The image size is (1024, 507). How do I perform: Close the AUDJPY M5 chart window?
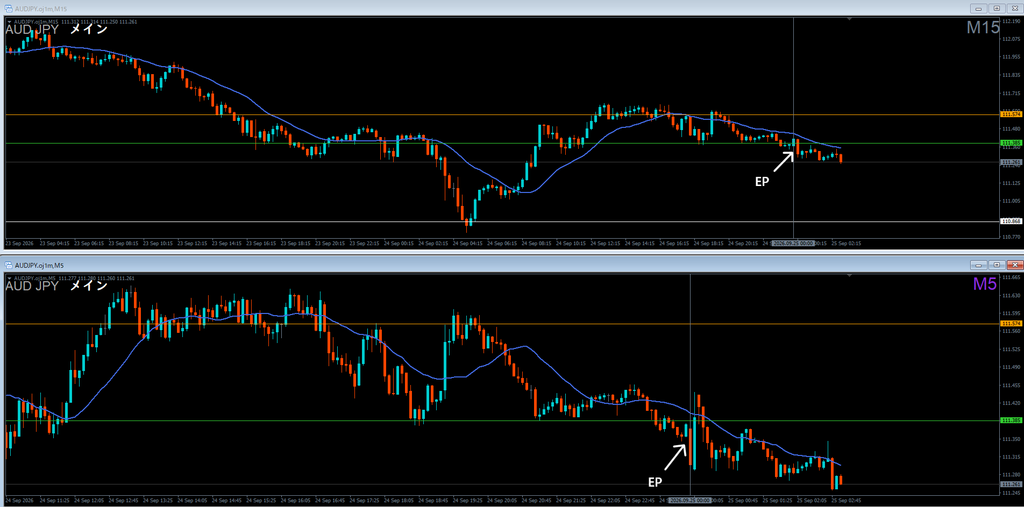1014,265
